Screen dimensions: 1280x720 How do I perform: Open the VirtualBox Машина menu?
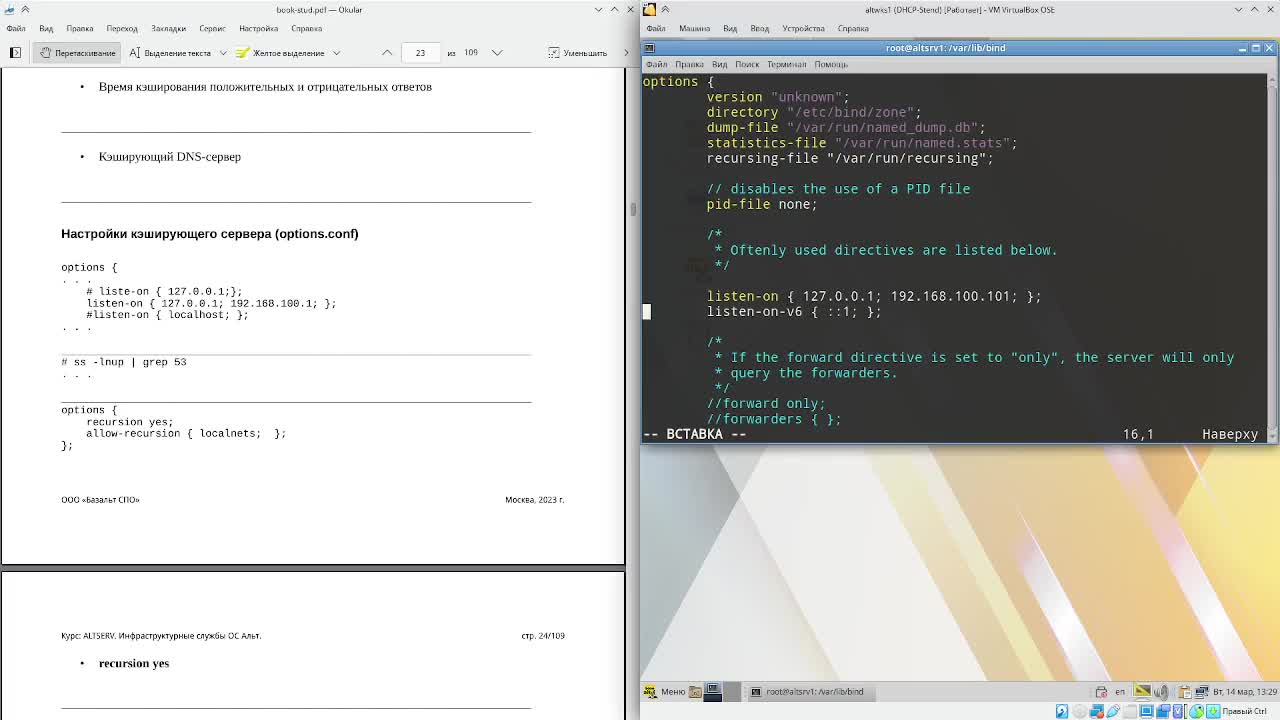[694, 28]
